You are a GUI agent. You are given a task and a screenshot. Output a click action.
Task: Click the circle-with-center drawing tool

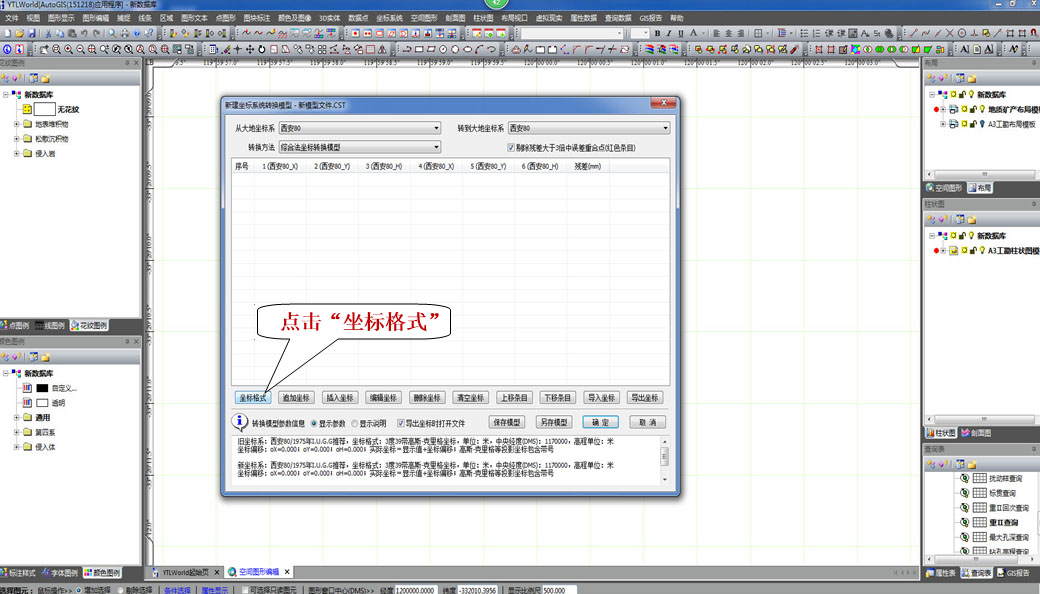tap(443, 49)
